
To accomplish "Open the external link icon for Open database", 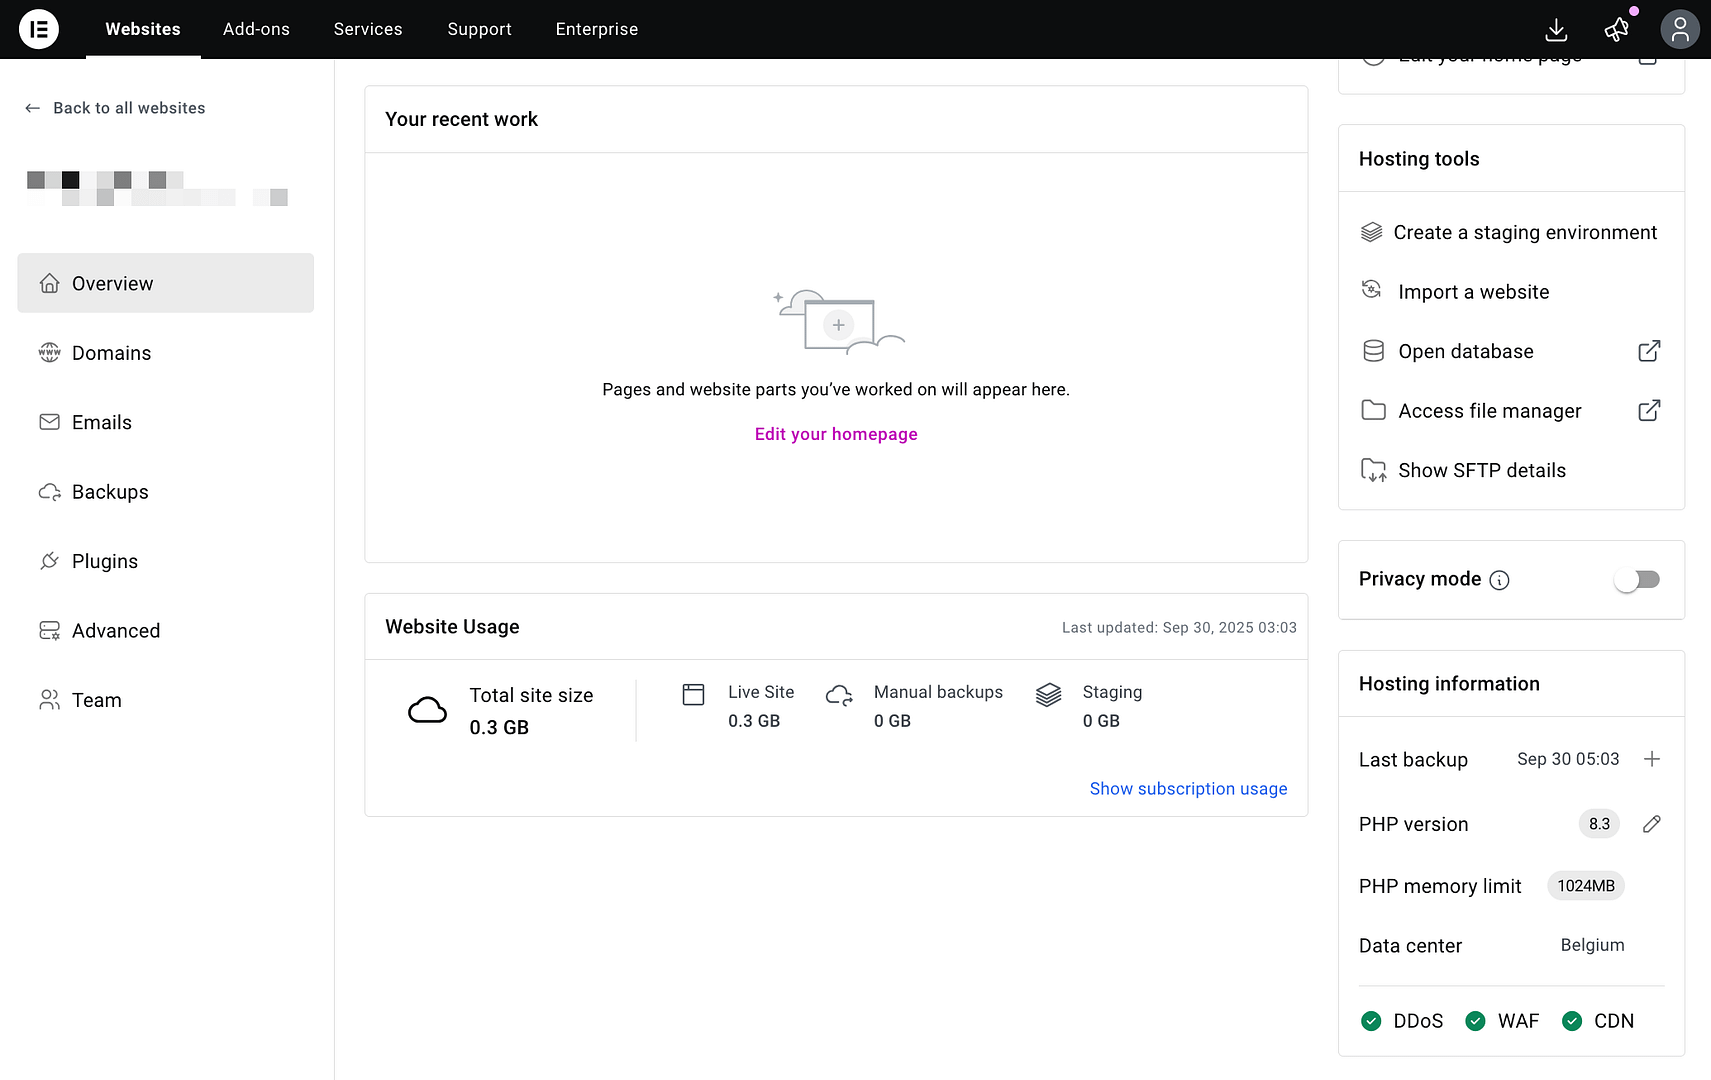I will [1649, 351].
